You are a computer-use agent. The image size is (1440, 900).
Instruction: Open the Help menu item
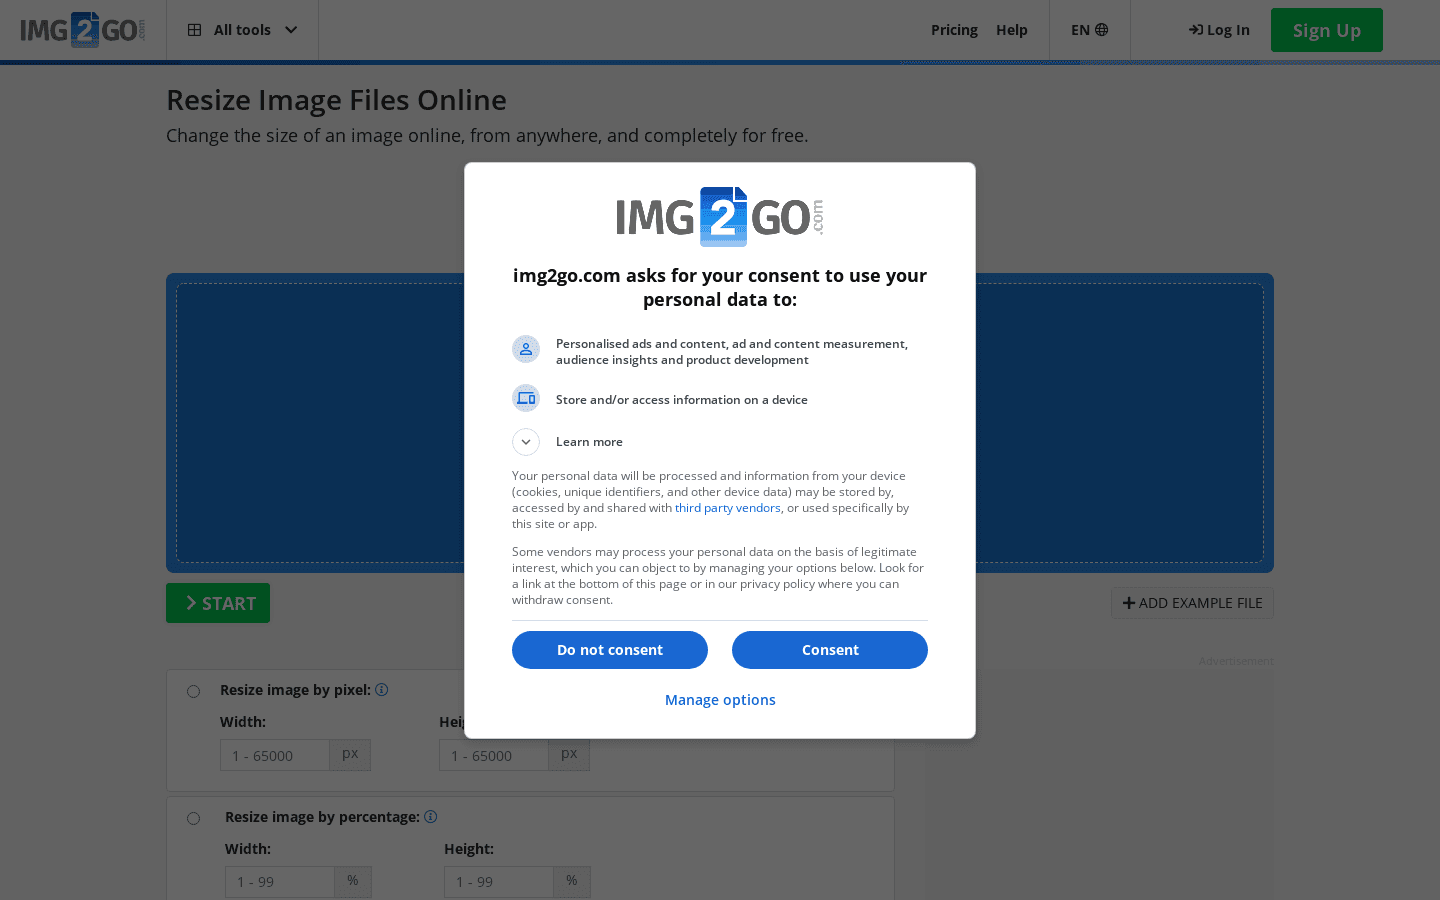pyautogui.click(x=1011, y=30)
